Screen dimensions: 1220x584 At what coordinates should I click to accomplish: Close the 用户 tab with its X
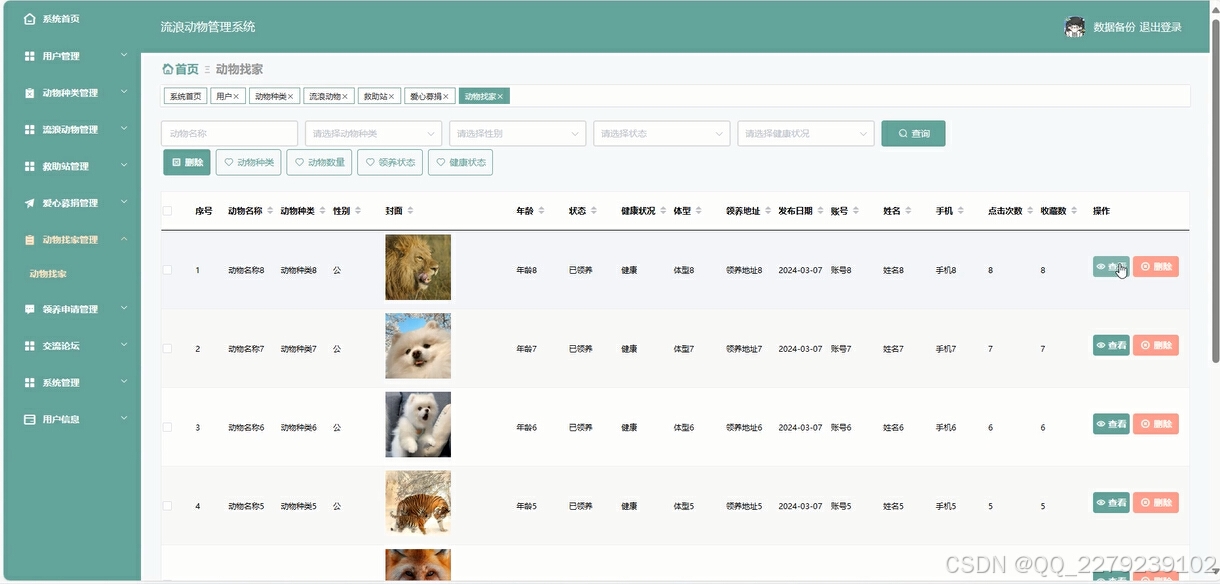pyautogui.click(x=236, y=96)
